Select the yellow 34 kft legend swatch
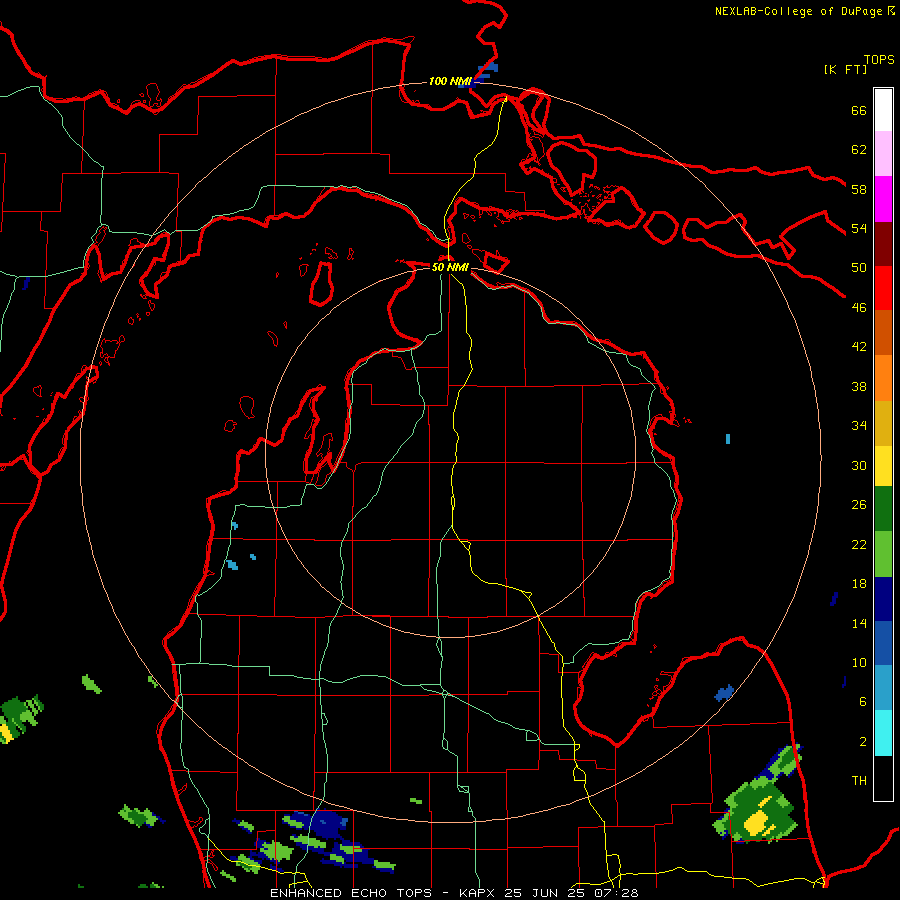The width and height of the screenshot is (900, 900). [x=883, y=466]
